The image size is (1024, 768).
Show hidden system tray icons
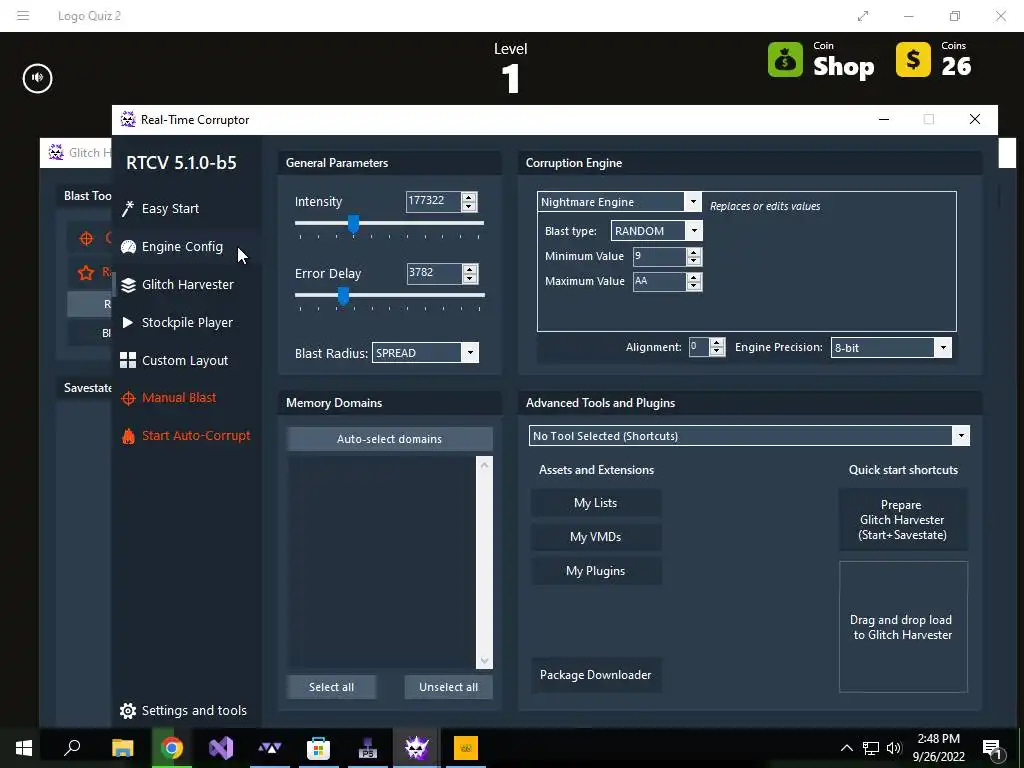pos(846,748)
